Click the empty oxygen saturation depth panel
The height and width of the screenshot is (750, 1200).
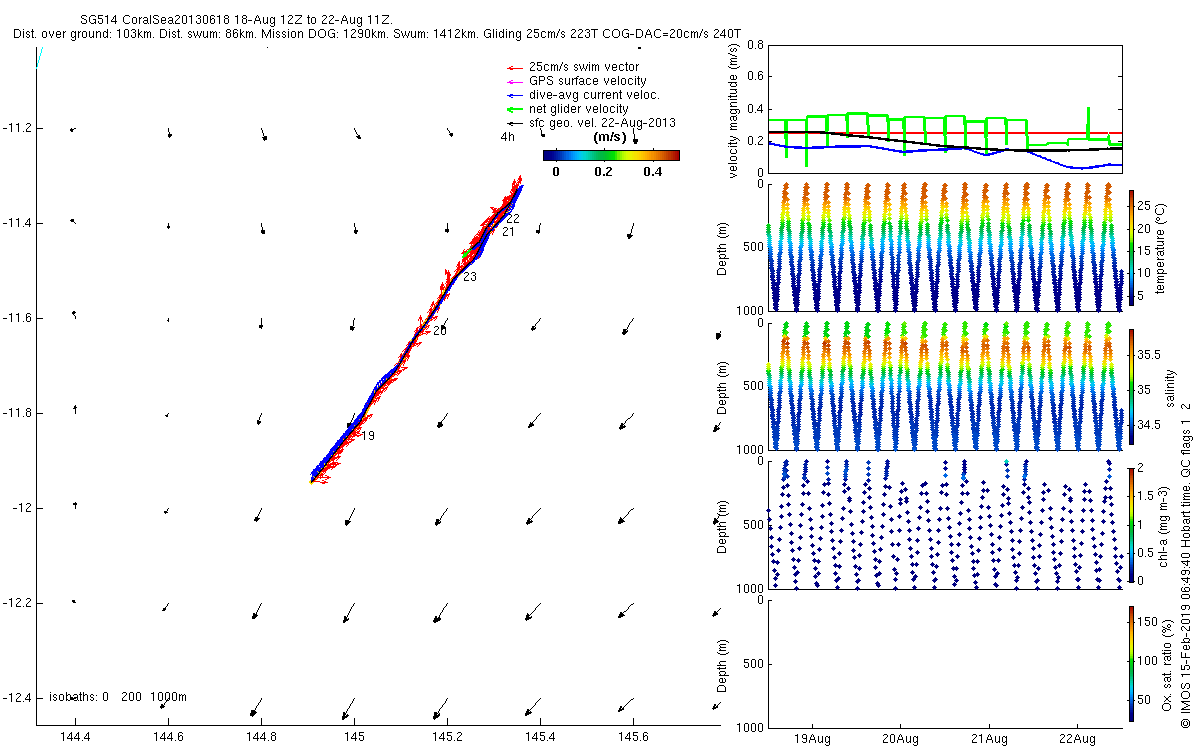point(945,663)
